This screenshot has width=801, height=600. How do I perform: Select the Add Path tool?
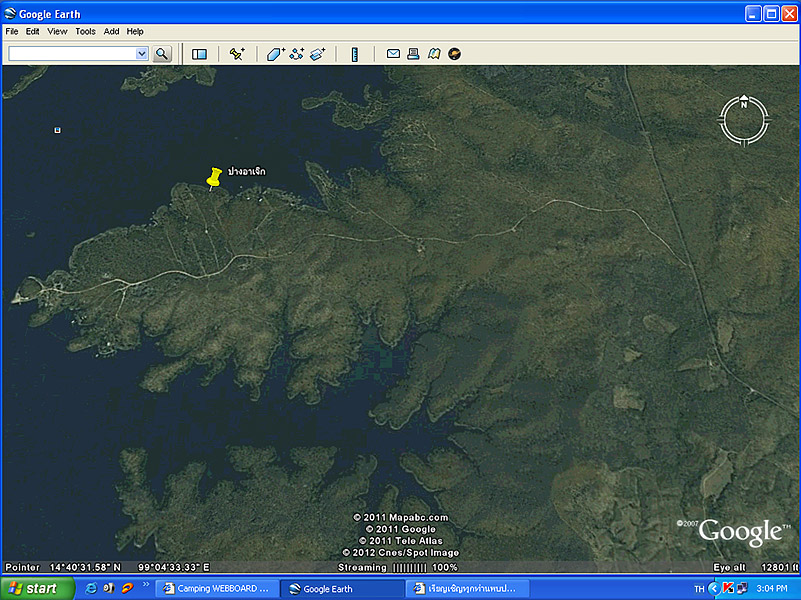[x=297, y=54]
